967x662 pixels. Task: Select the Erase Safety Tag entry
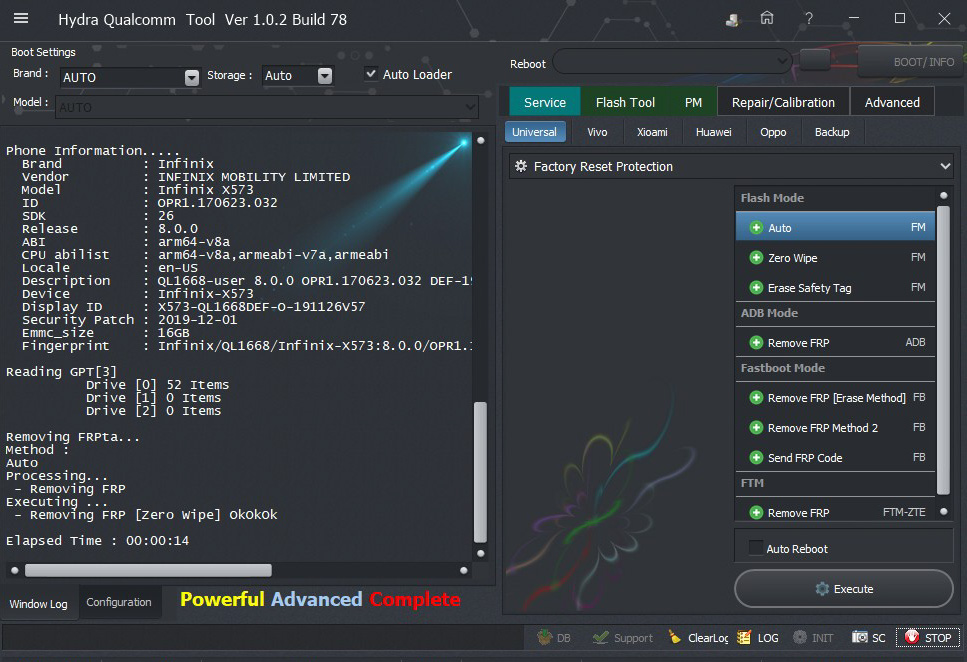pos(836,288)
